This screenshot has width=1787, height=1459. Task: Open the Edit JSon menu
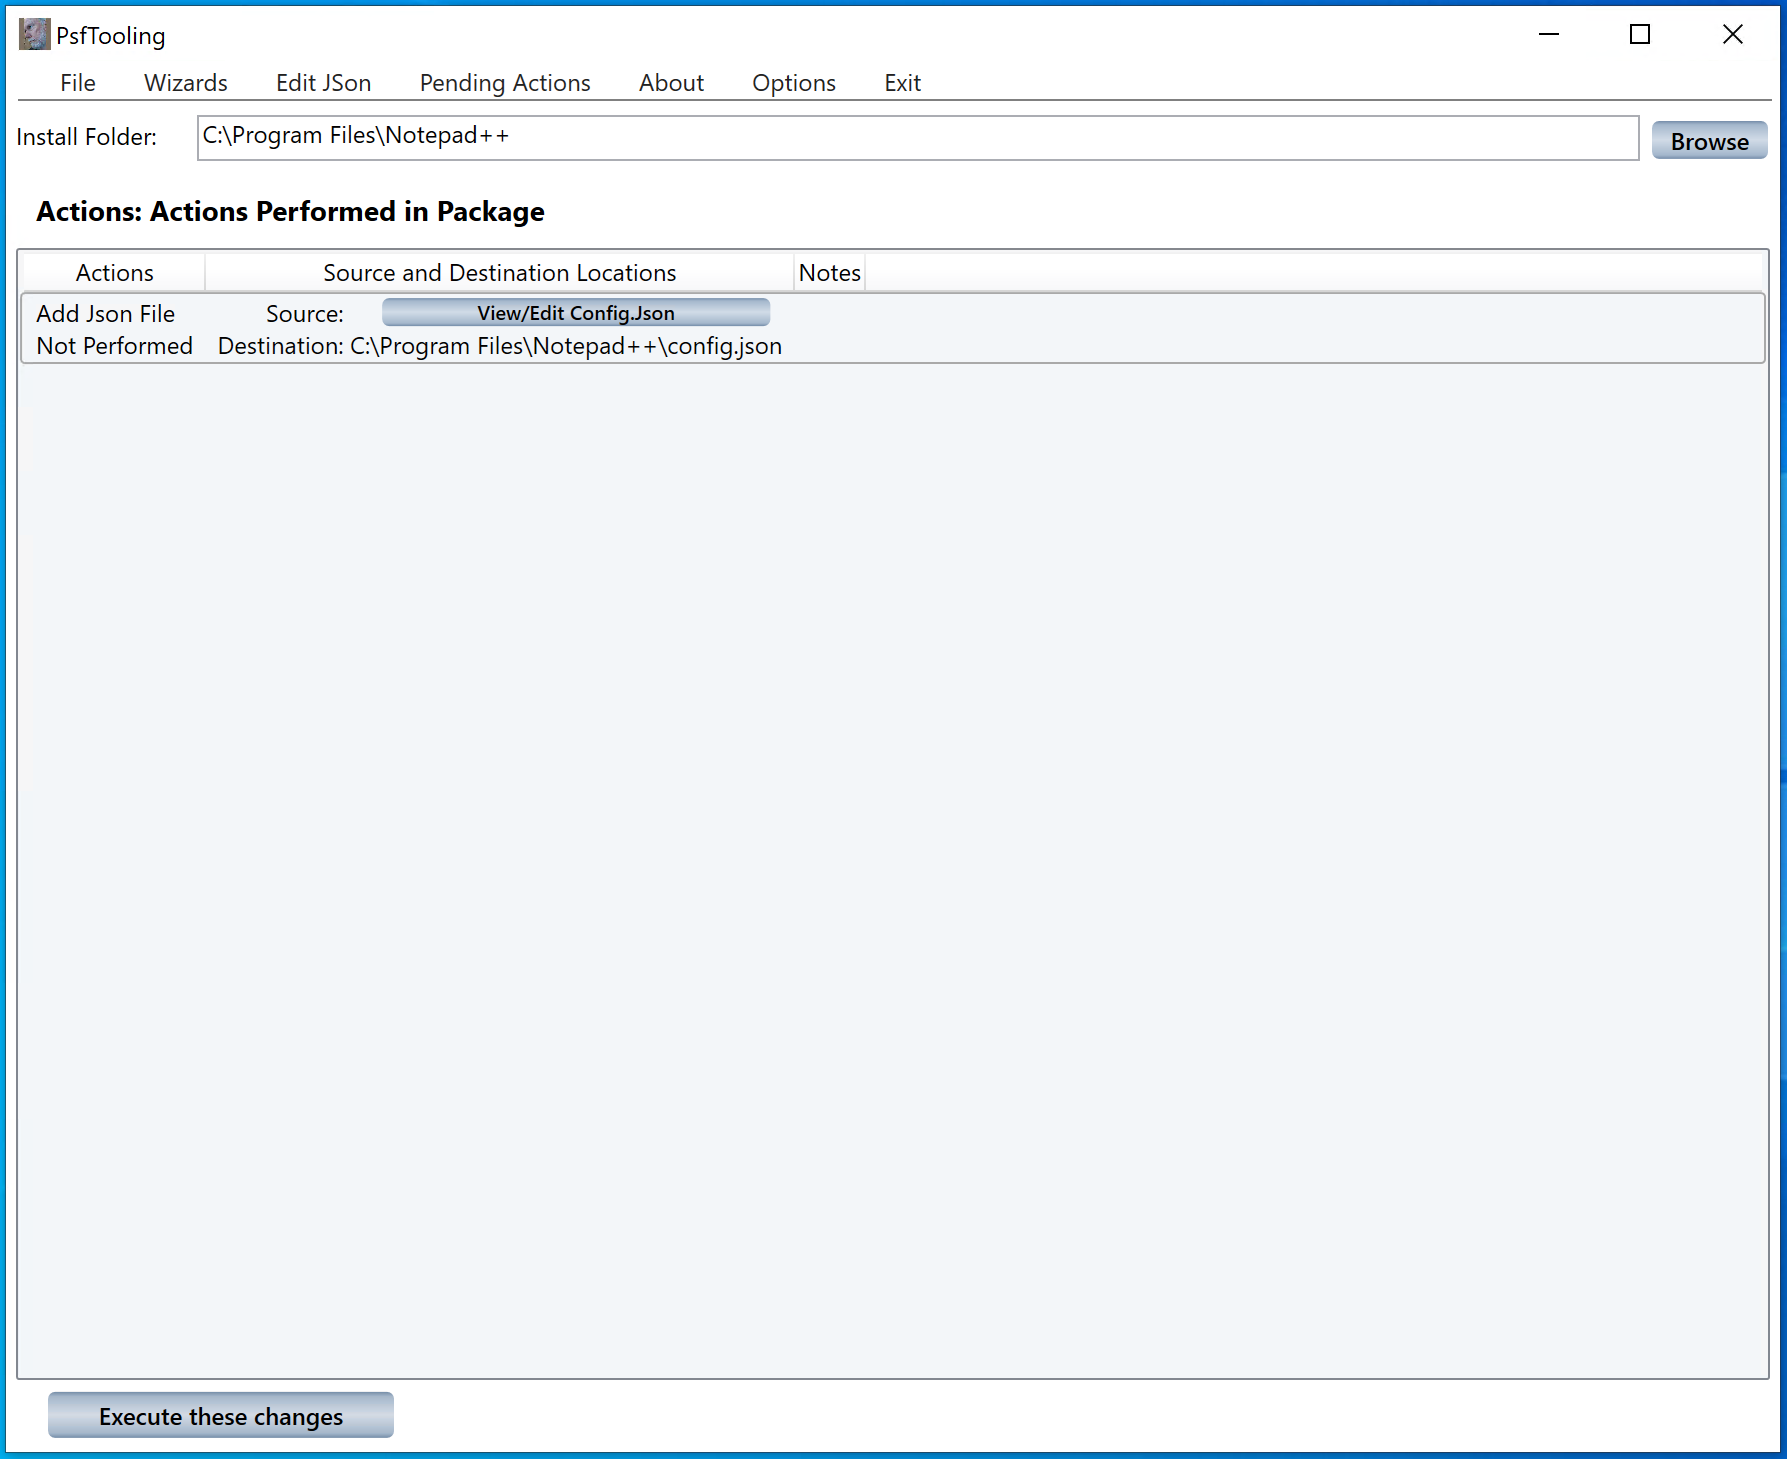[x=323, y=83]
